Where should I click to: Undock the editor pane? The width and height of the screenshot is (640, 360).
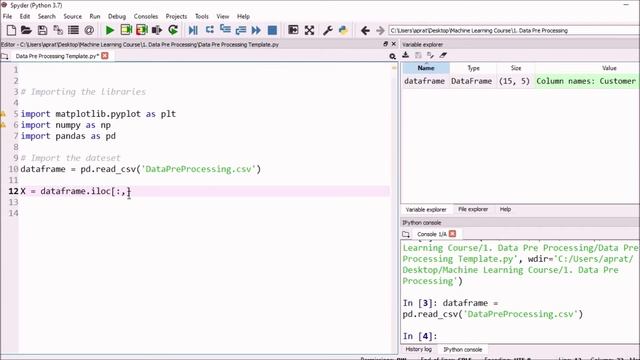point(385,44)
